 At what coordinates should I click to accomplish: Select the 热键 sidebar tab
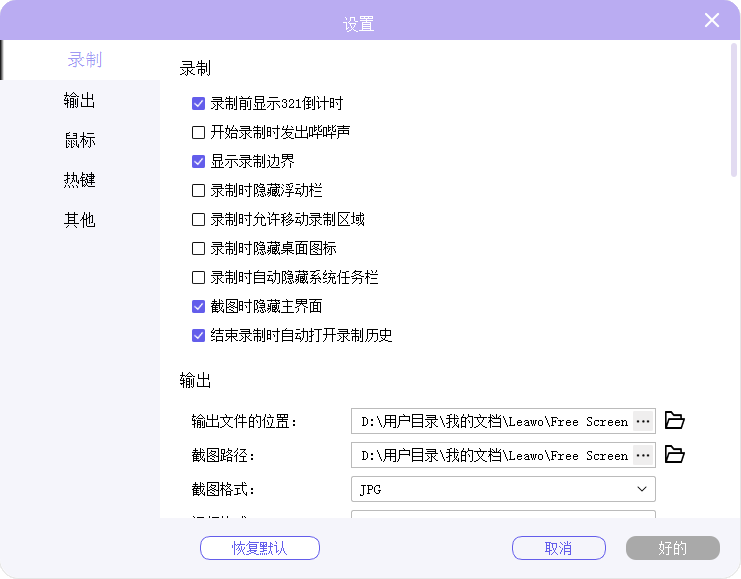[80, 180]
